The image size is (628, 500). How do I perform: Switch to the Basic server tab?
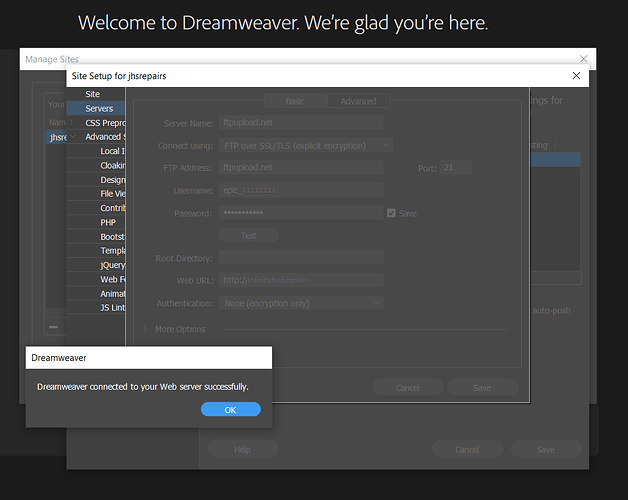click(x=295, y=101)
